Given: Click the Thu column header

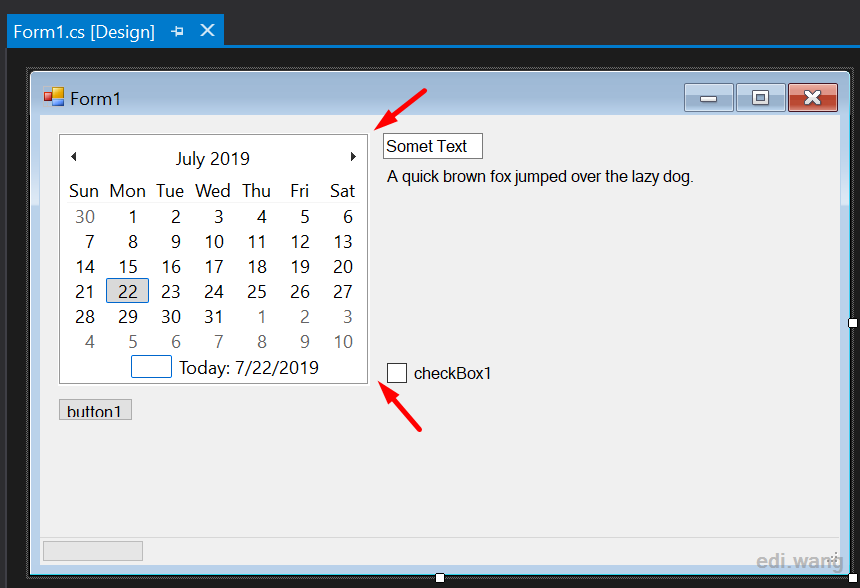Looking at the screenshot, I should pos(257,191).
